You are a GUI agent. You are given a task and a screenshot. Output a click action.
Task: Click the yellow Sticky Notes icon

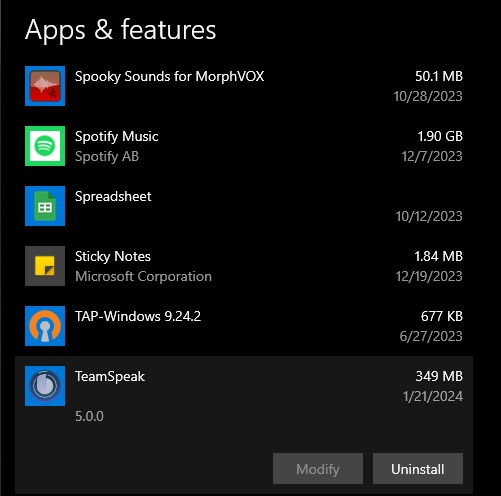click(45, 266)
